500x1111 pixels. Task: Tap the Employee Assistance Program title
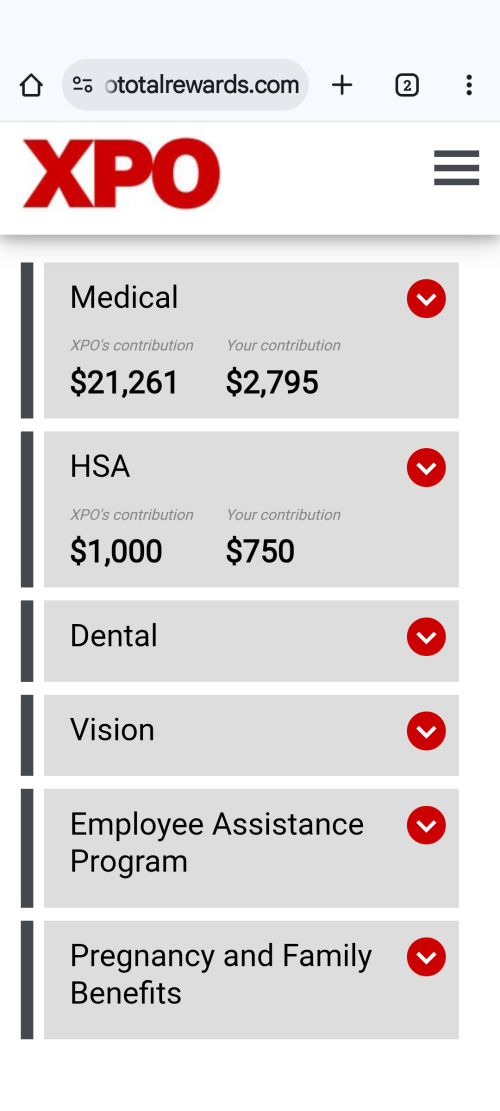coord(217,843)
